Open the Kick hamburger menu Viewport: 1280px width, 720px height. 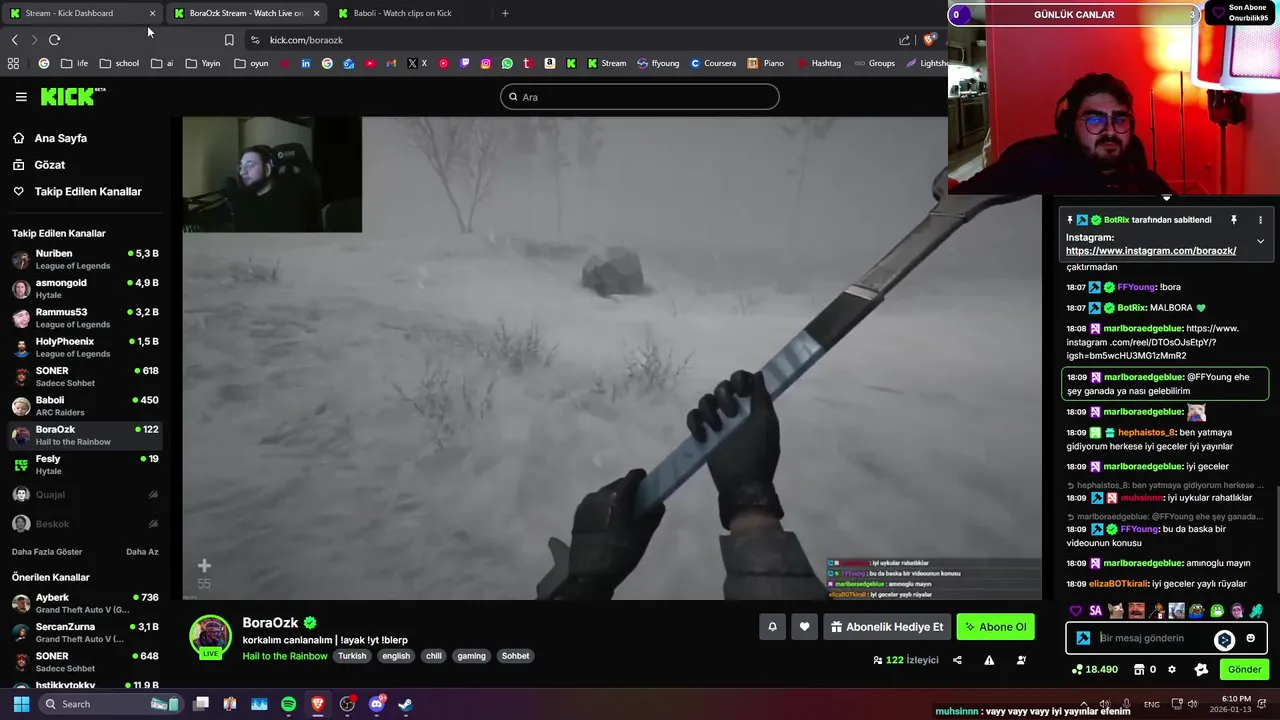click(x=21, y=97)
